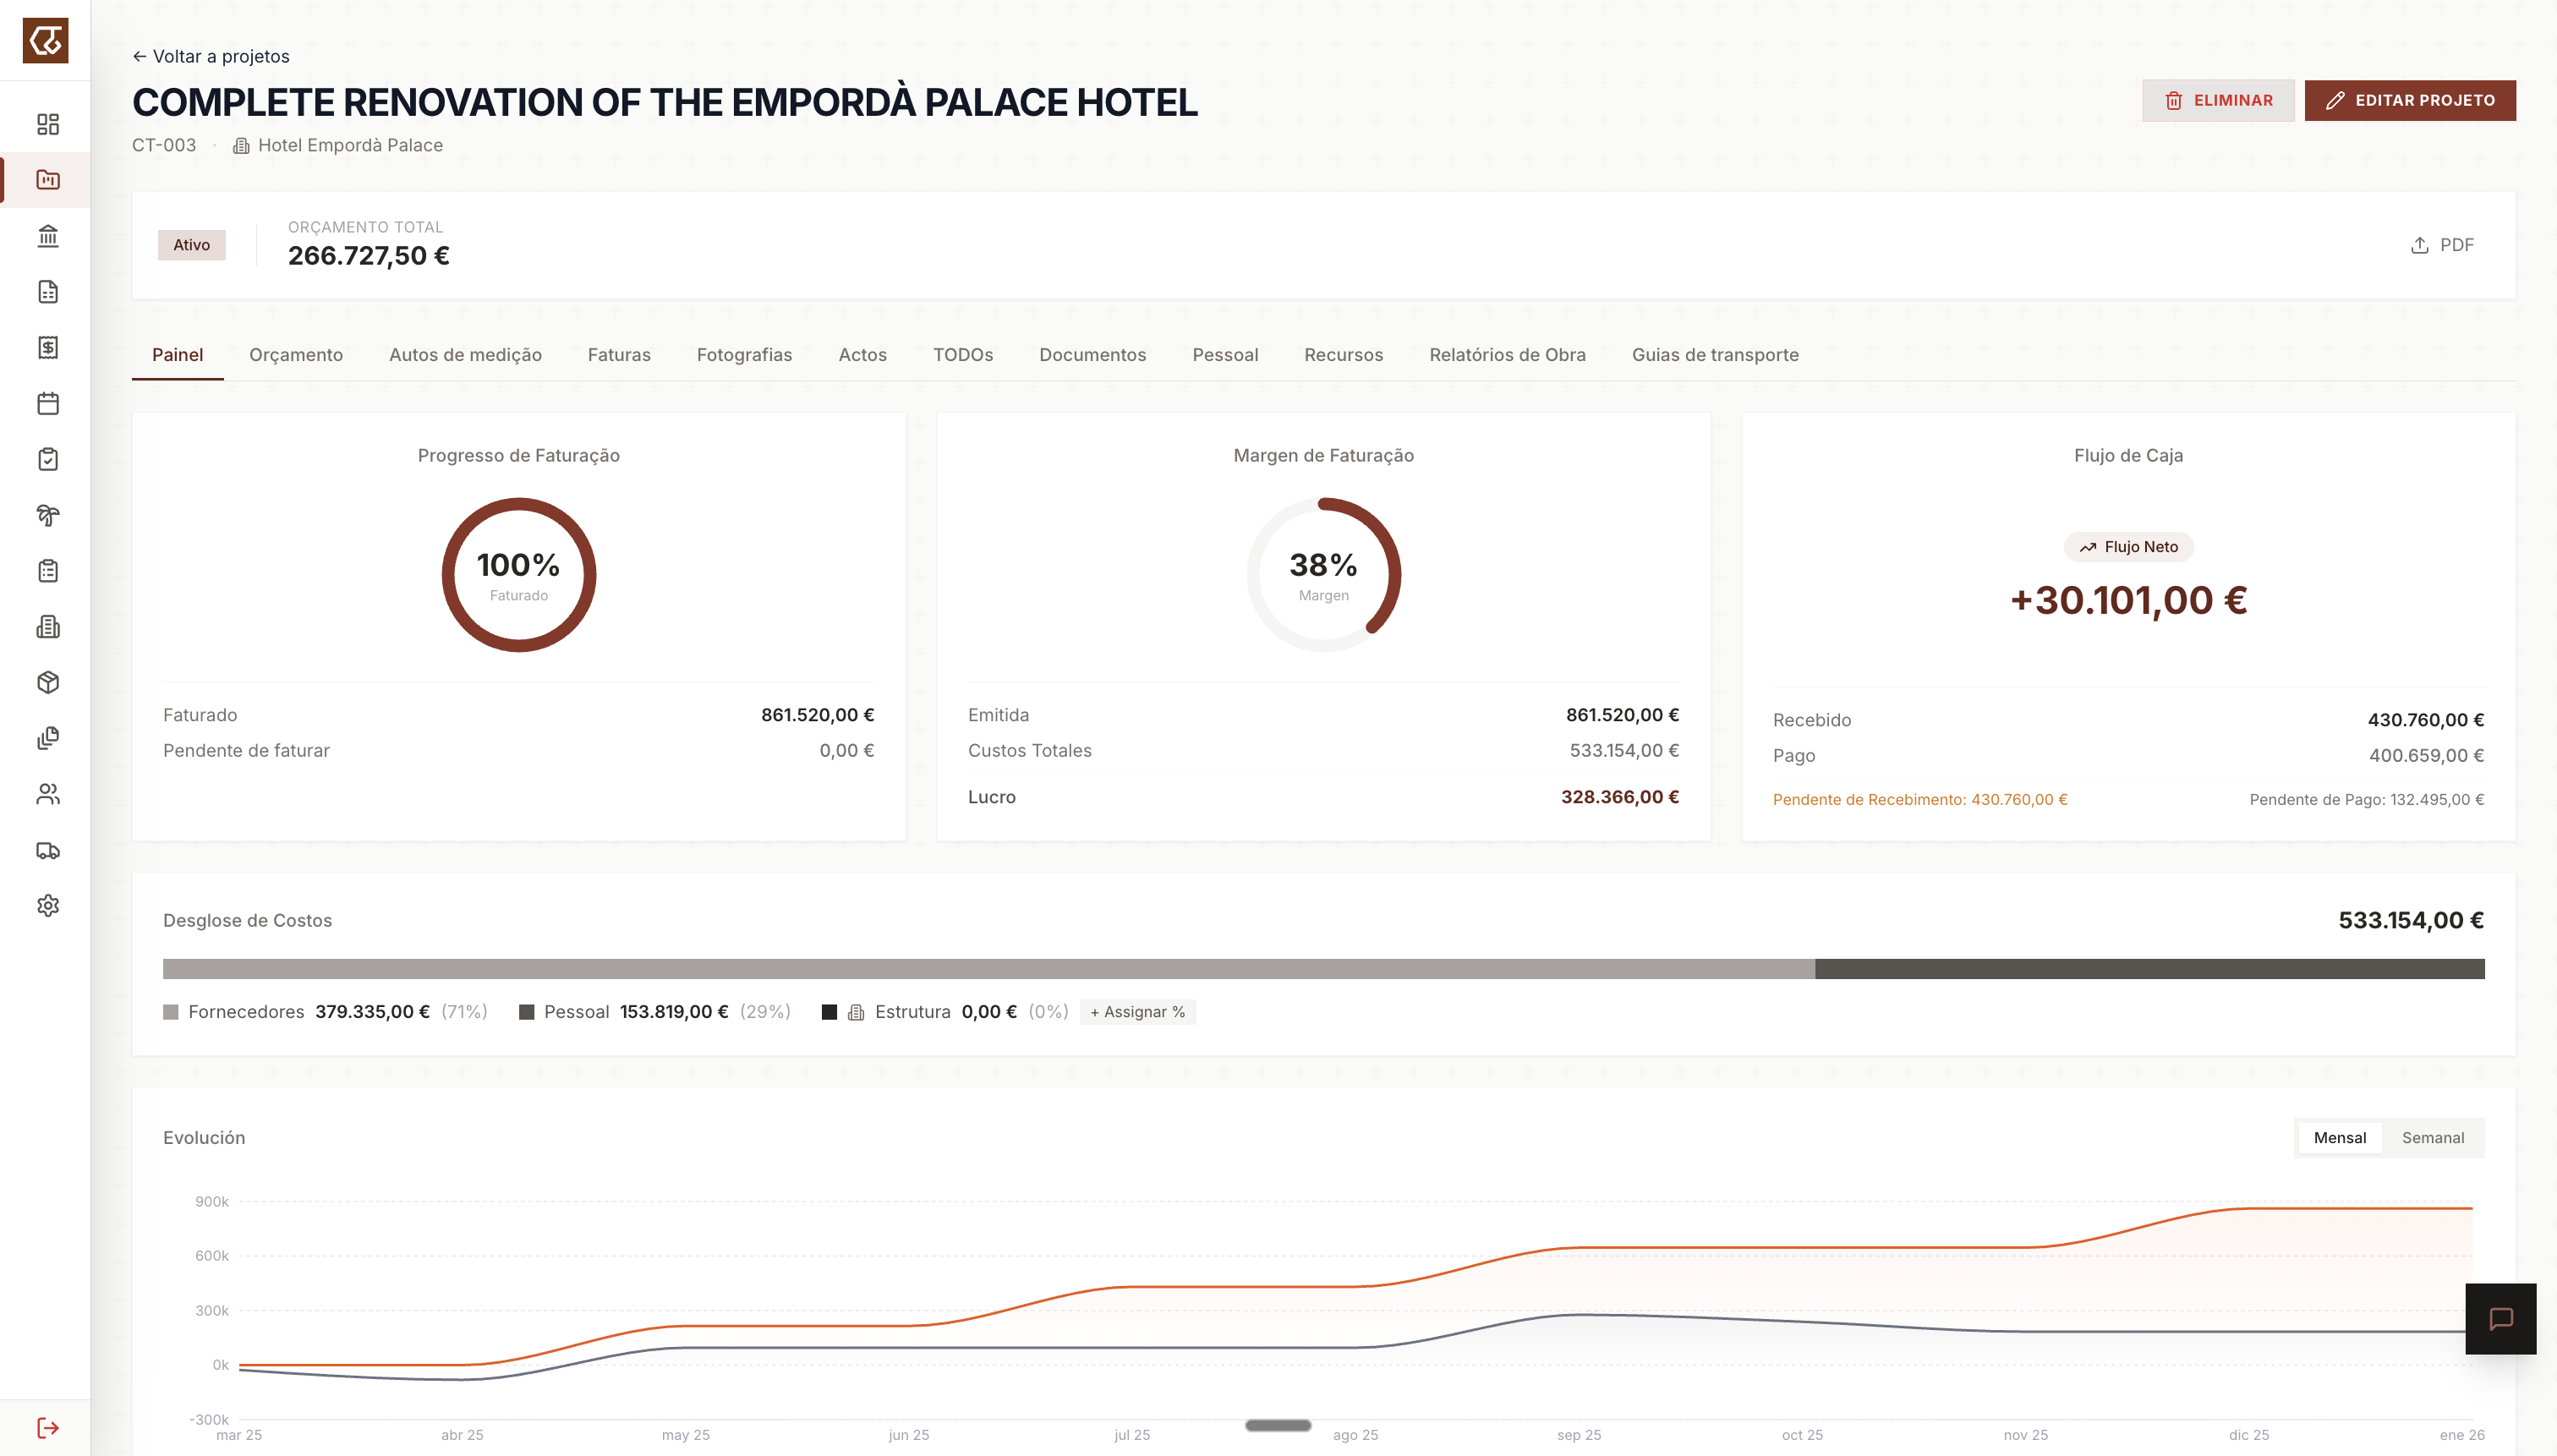Switch evolution chart to Semanal view

(2432, 1138)
